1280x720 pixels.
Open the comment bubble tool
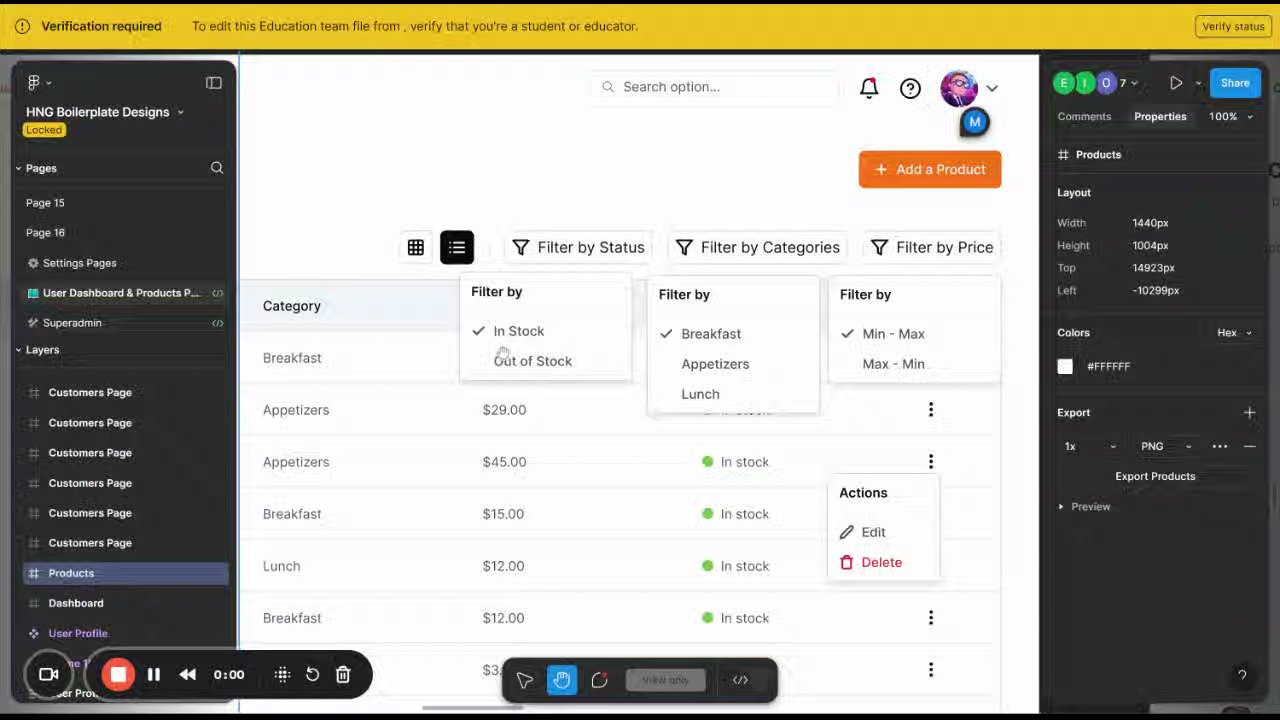[599, 680]
